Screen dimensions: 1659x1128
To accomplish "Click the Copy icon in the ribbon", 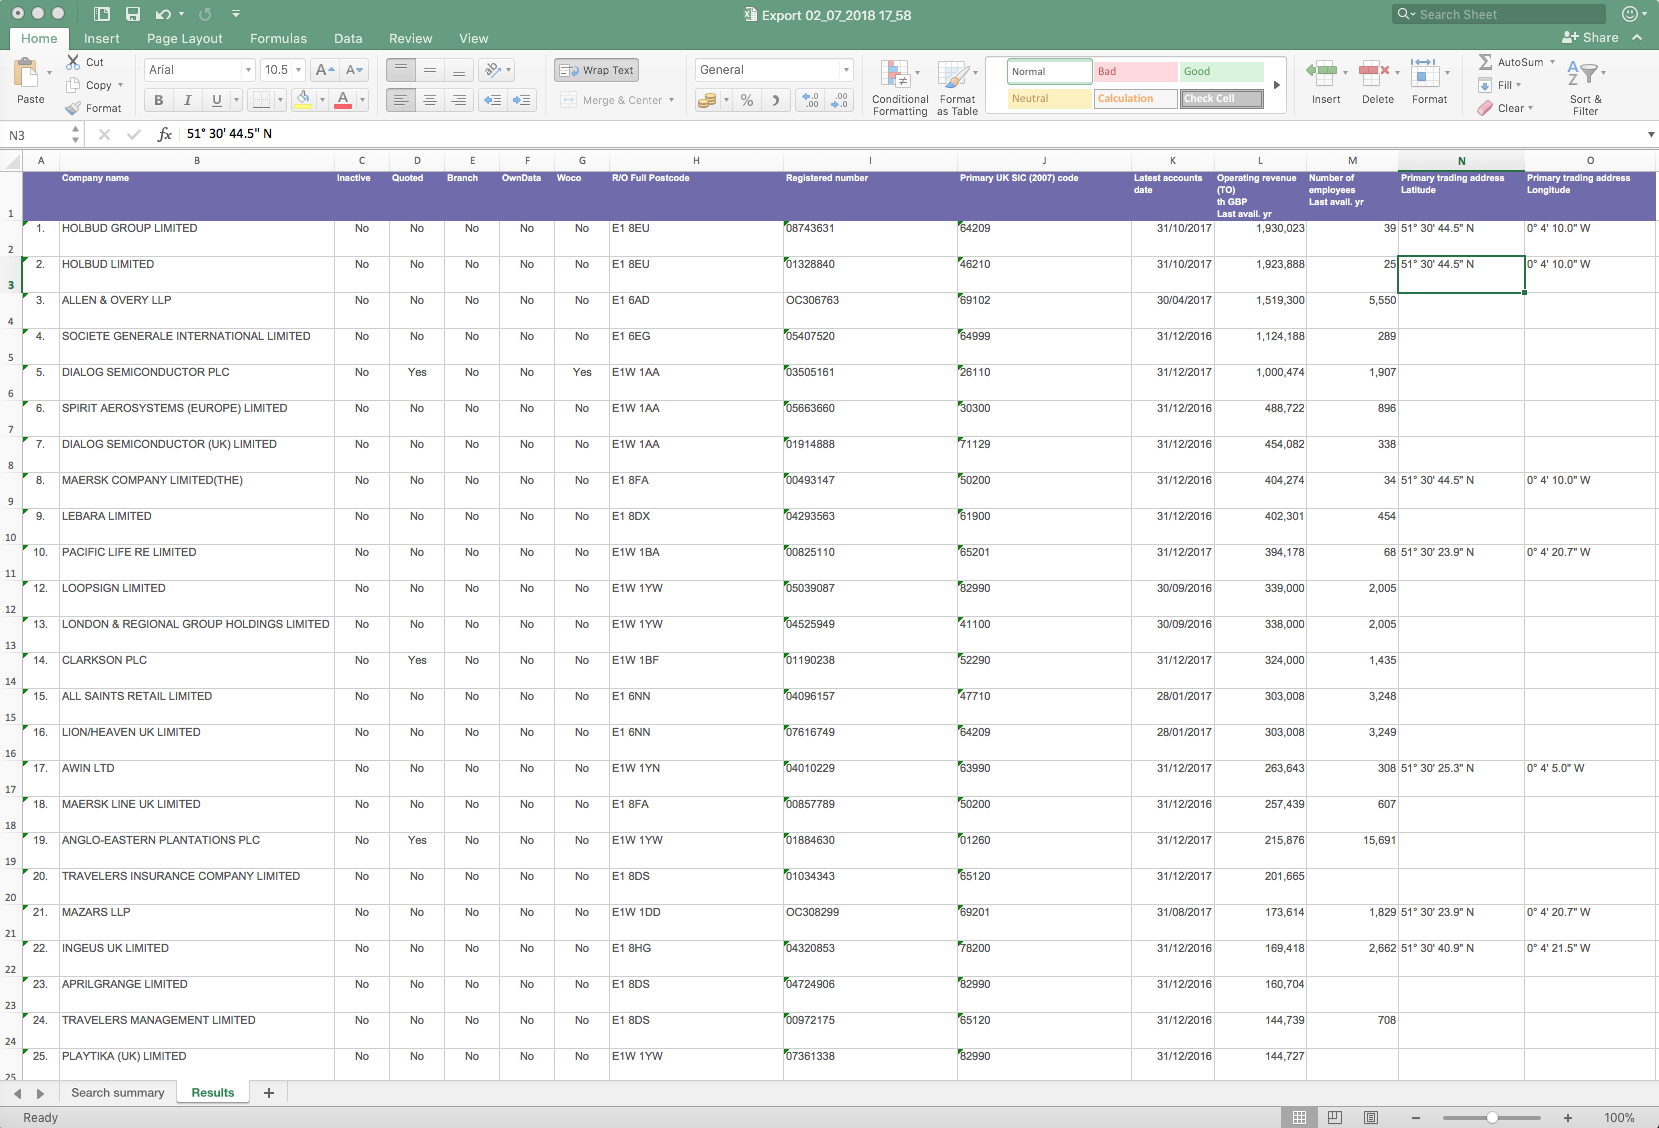I will coord(73,85).
